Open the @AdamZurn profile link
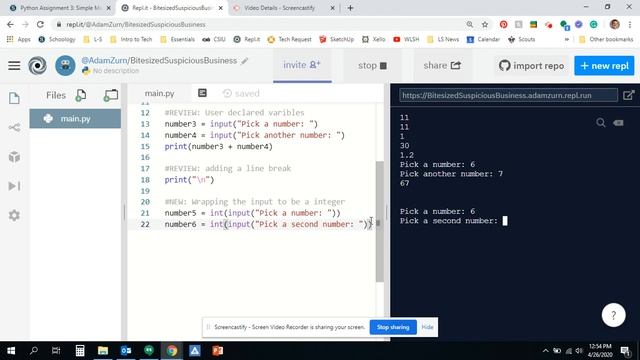Screen dimensions: 640x360 point(104,60)
